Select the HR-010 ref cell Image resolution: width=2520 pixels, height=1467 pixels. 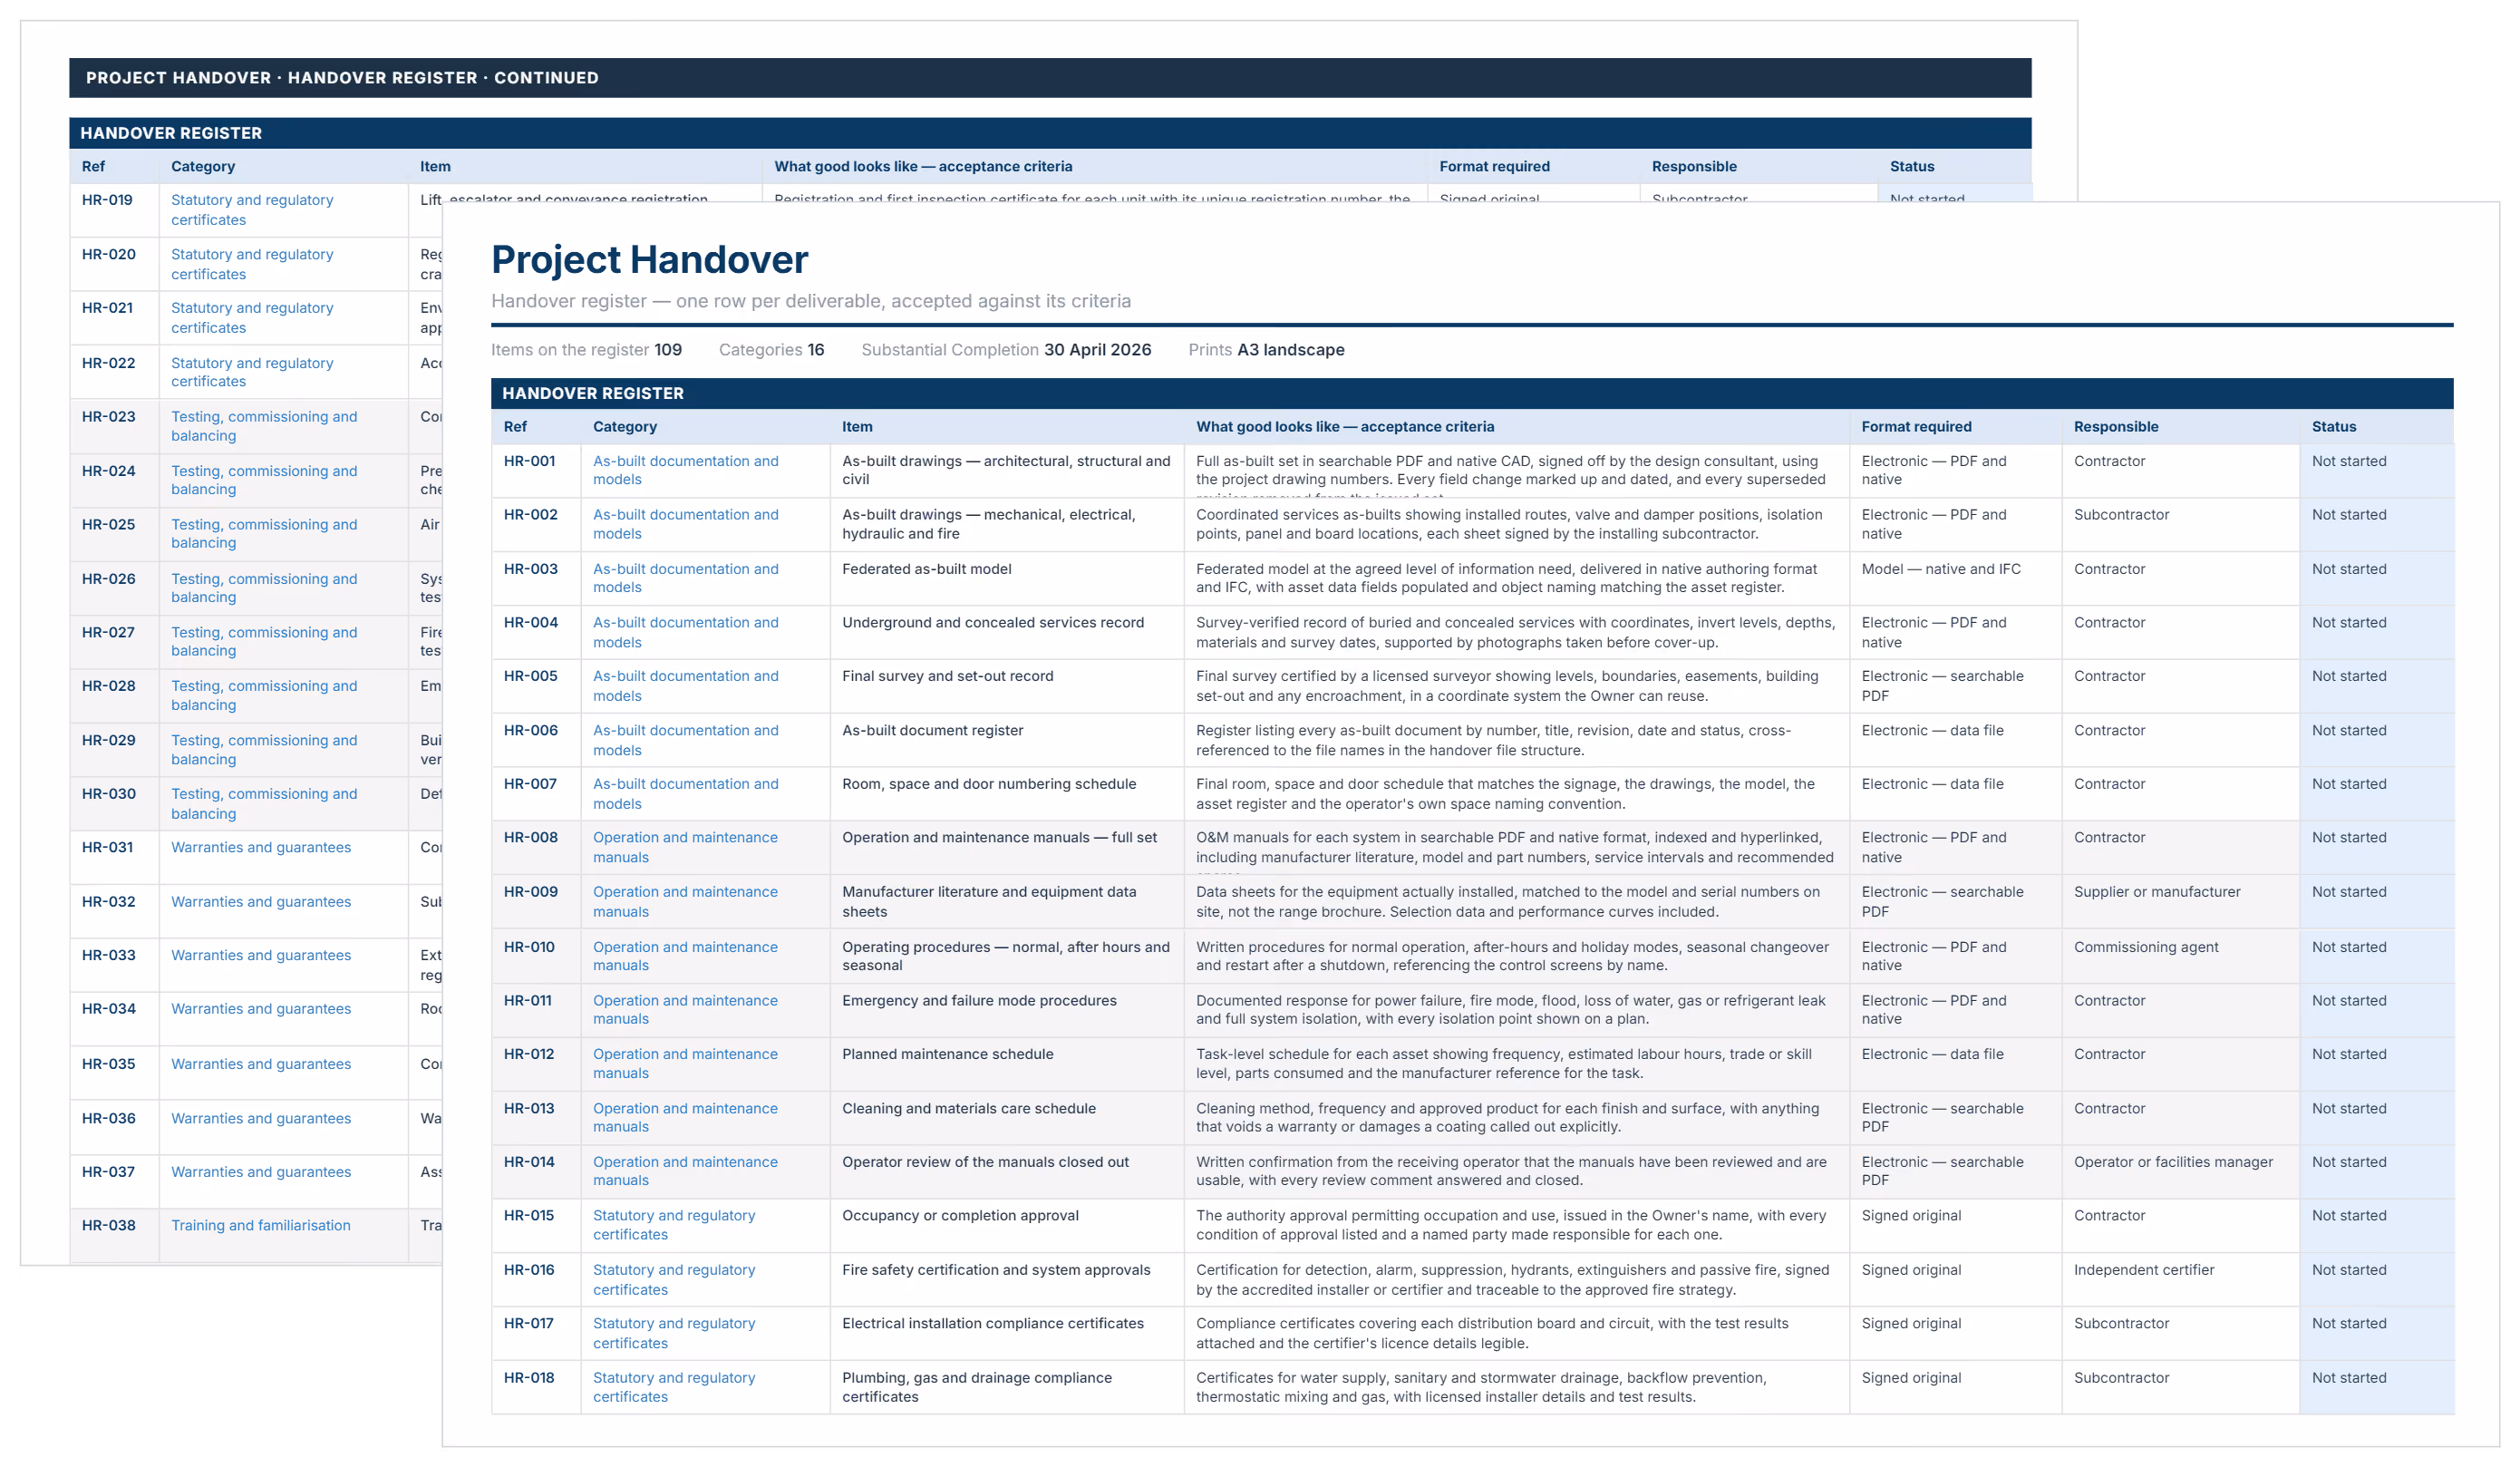coord(535,957)
